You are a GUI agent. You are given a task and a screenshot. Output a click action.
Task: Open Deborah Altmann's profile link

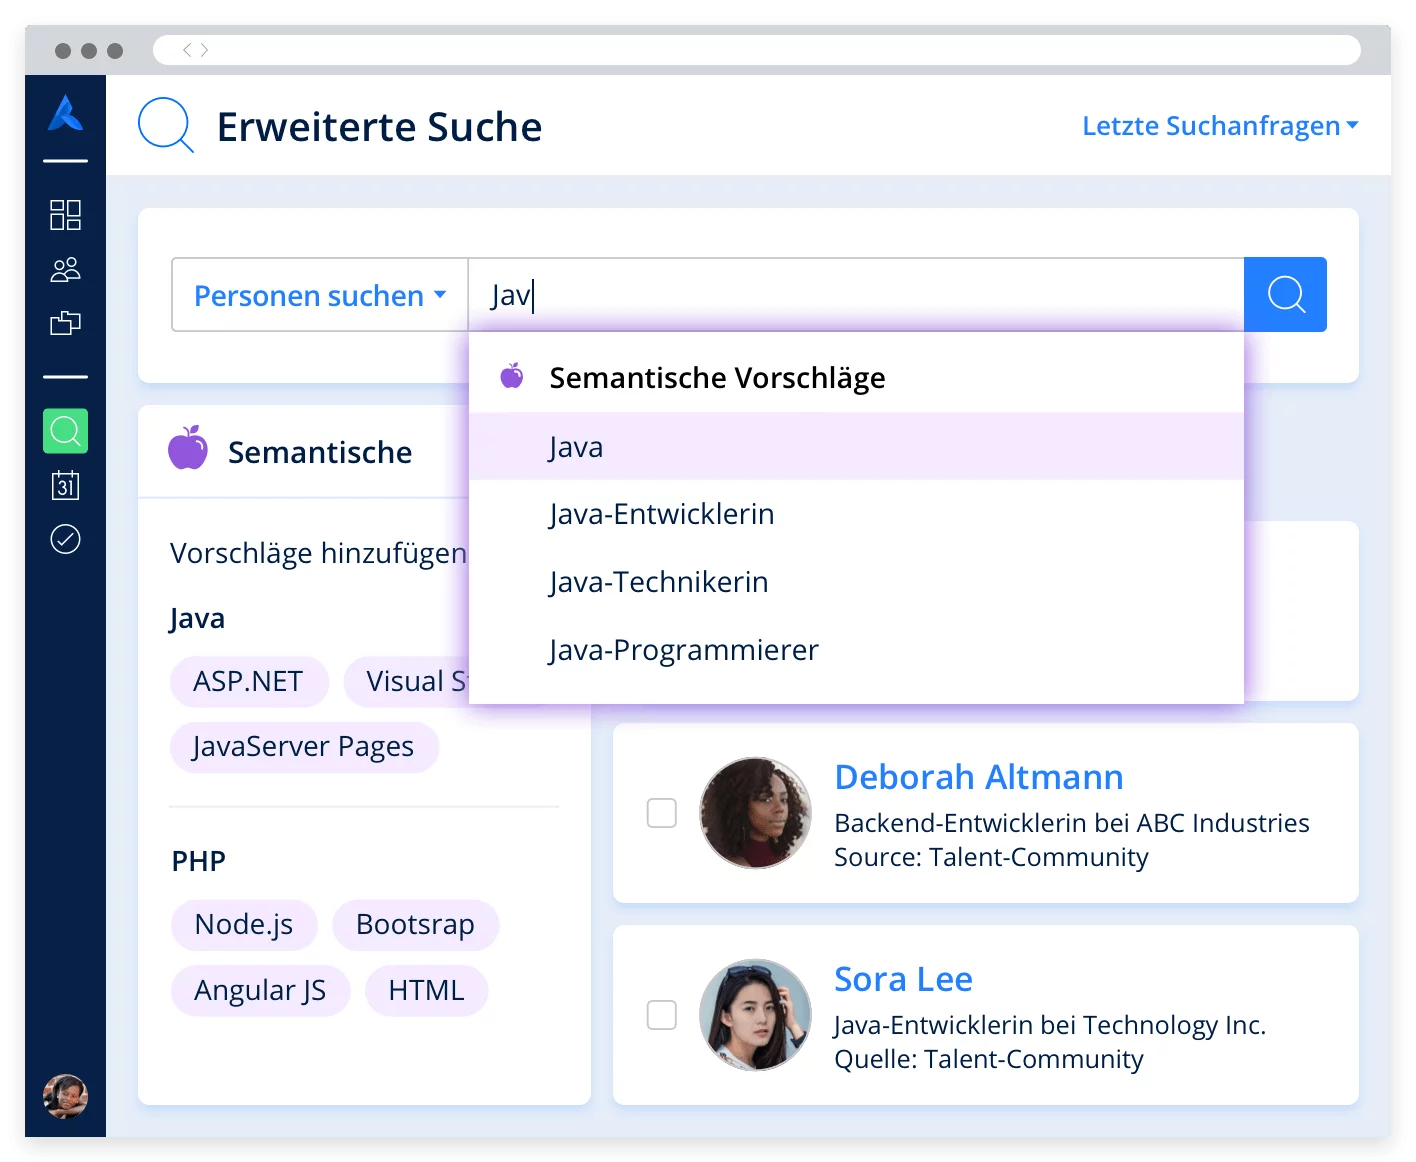point(979,777)
